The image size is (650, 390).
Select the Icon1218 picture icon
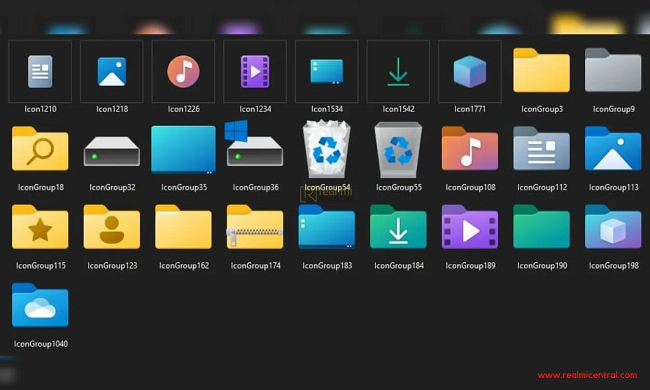coord(112,72)
